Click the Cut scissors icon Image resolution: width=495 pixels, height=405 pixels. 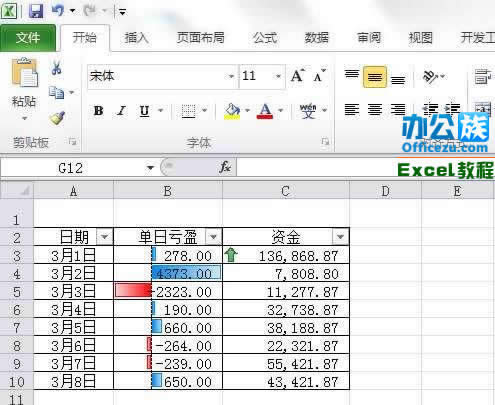[56, 68]
